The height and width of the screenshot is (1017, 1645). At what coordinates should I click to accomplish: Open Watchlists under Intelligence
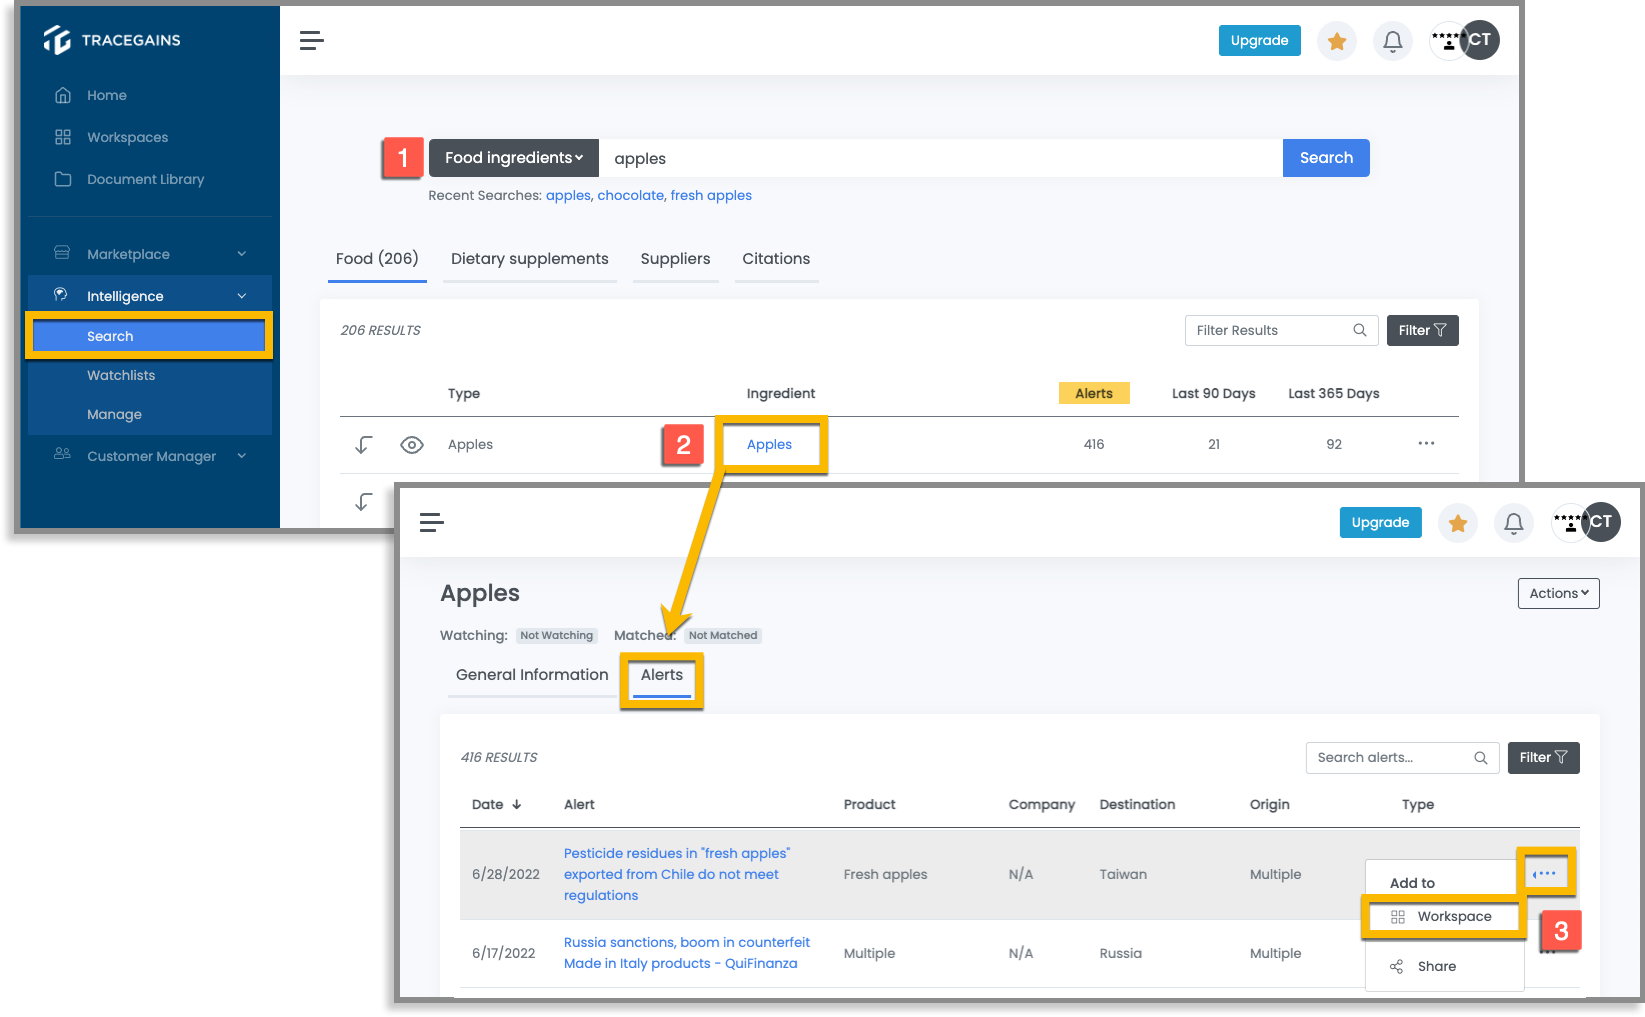(x=121, y=375)
